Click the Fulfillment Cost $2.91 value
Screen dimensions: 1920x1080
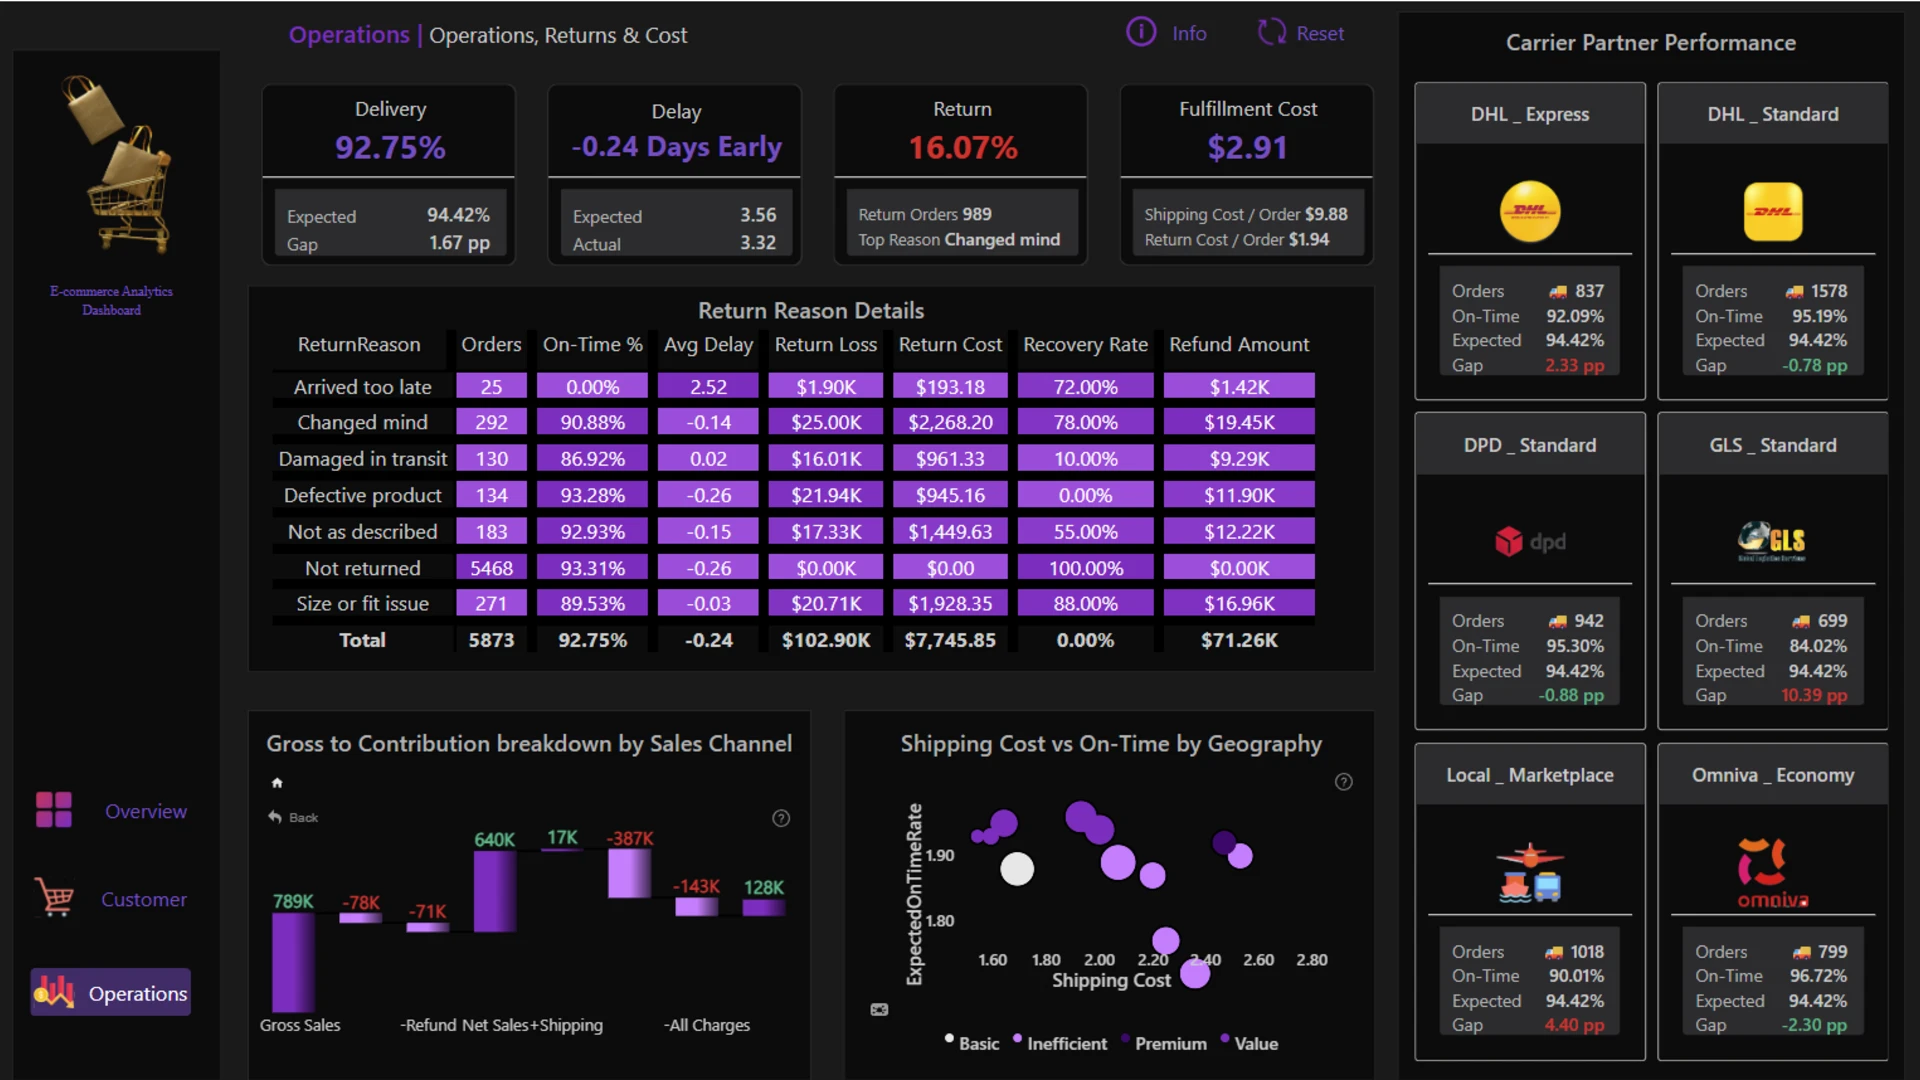tap(1247, 147)
